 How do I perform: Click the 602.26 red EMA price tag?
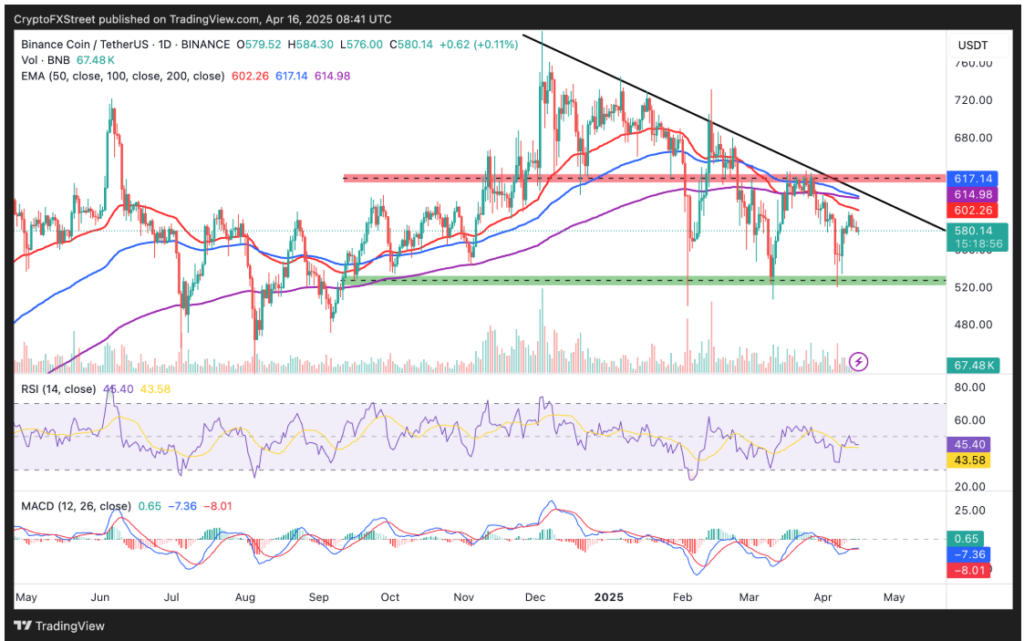973,210
